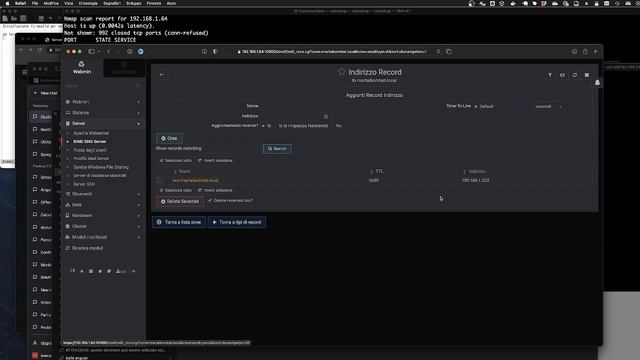Open Server SSH module

pyautogui.click(x=84, y=184)
